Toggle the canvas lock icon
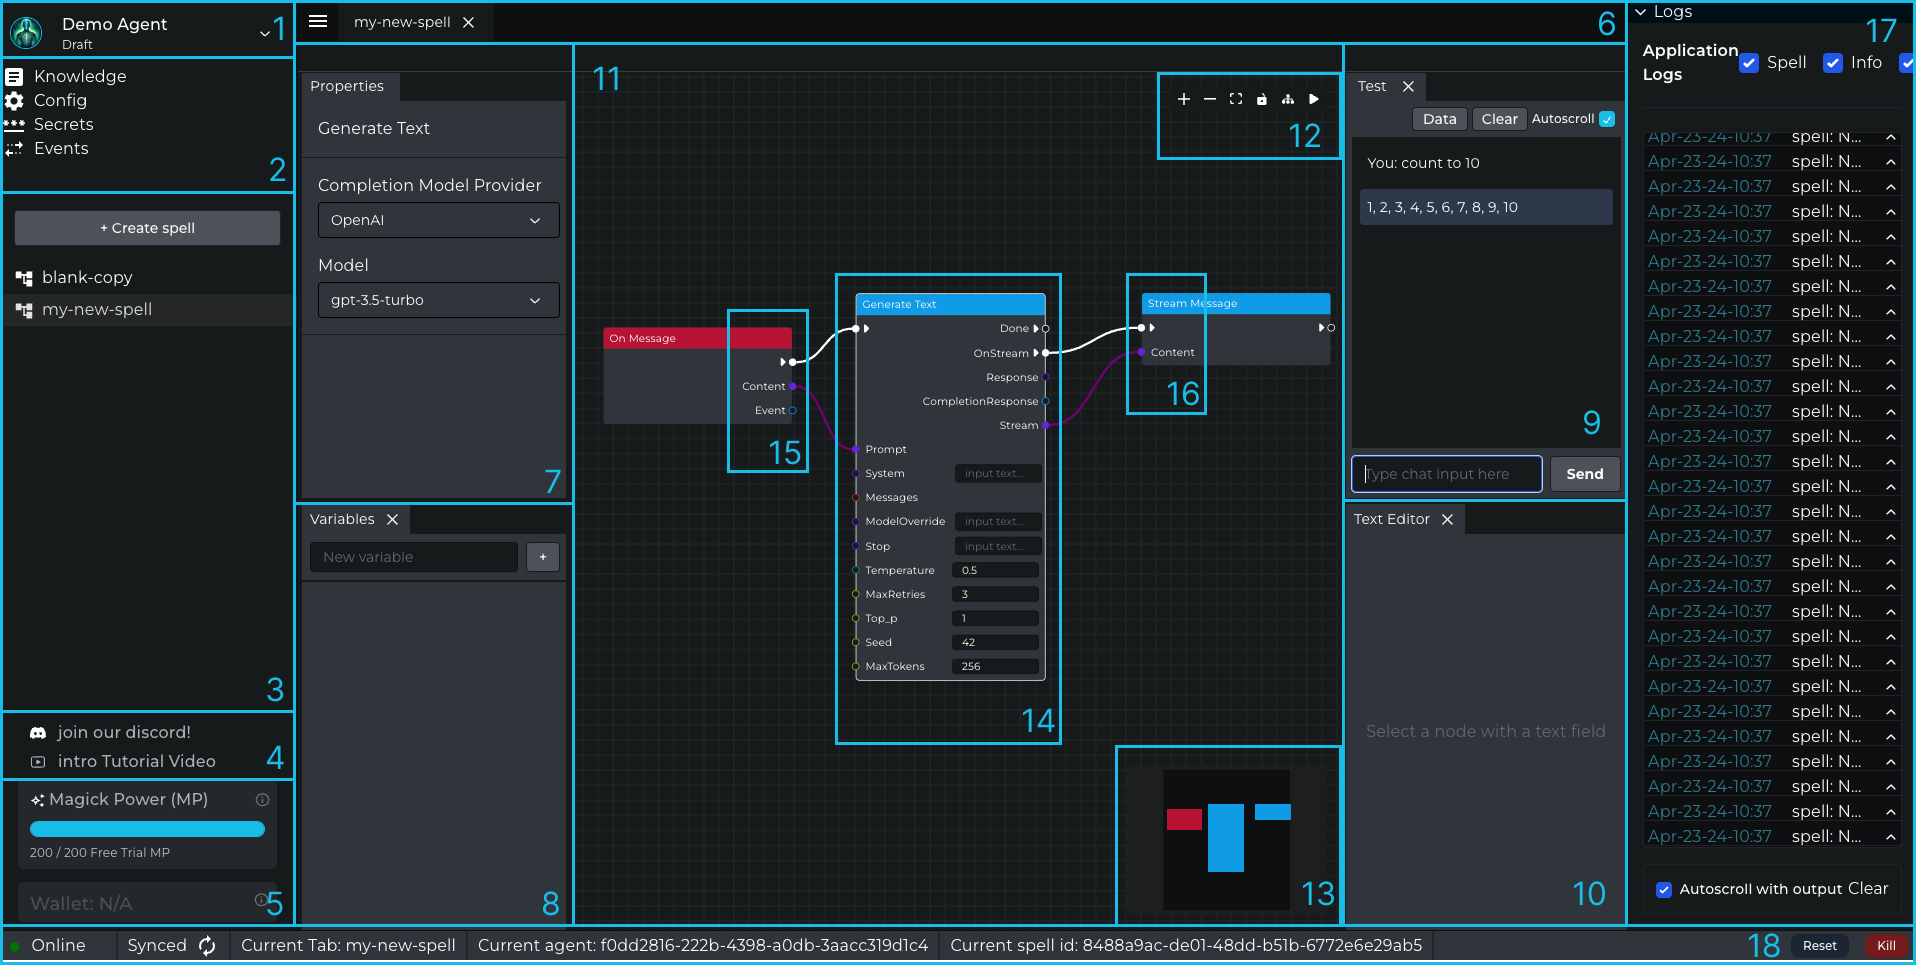 [1262, 99]
